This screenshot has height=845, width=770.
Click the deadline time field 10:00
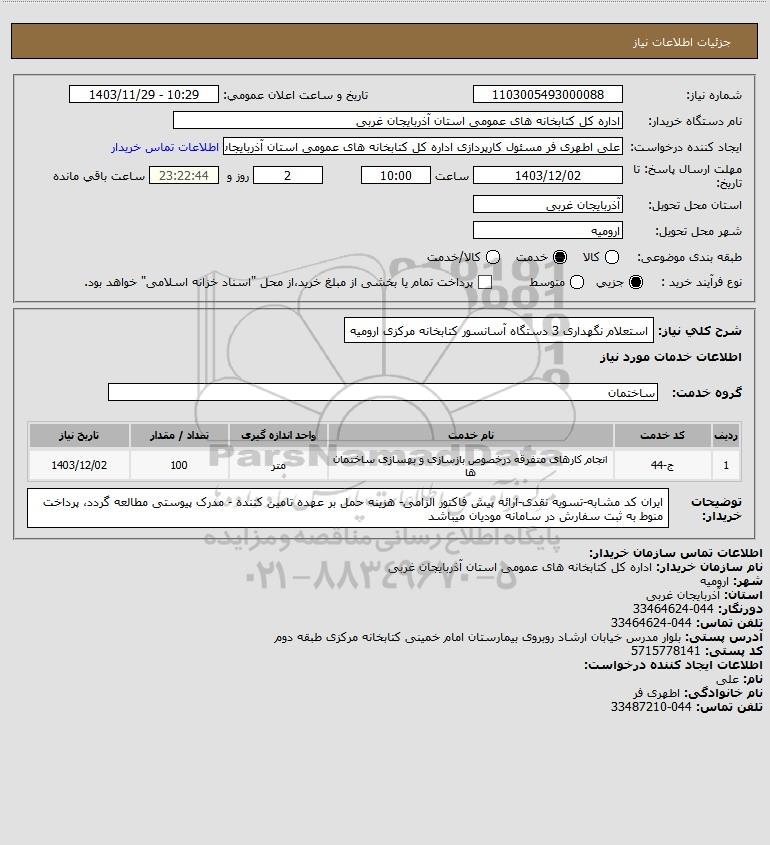click(x=396, y=176)
